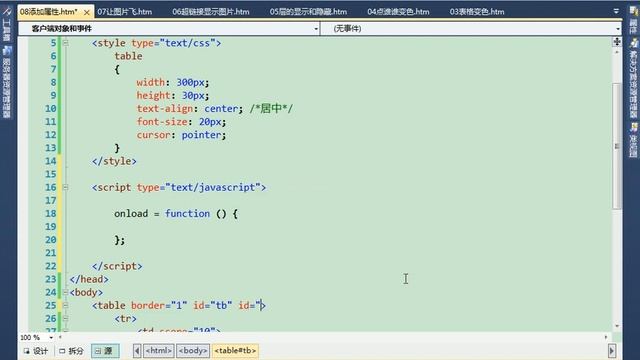Select <body> in the tag navigator
Screen dimensions: 640x360
point(193,351)
